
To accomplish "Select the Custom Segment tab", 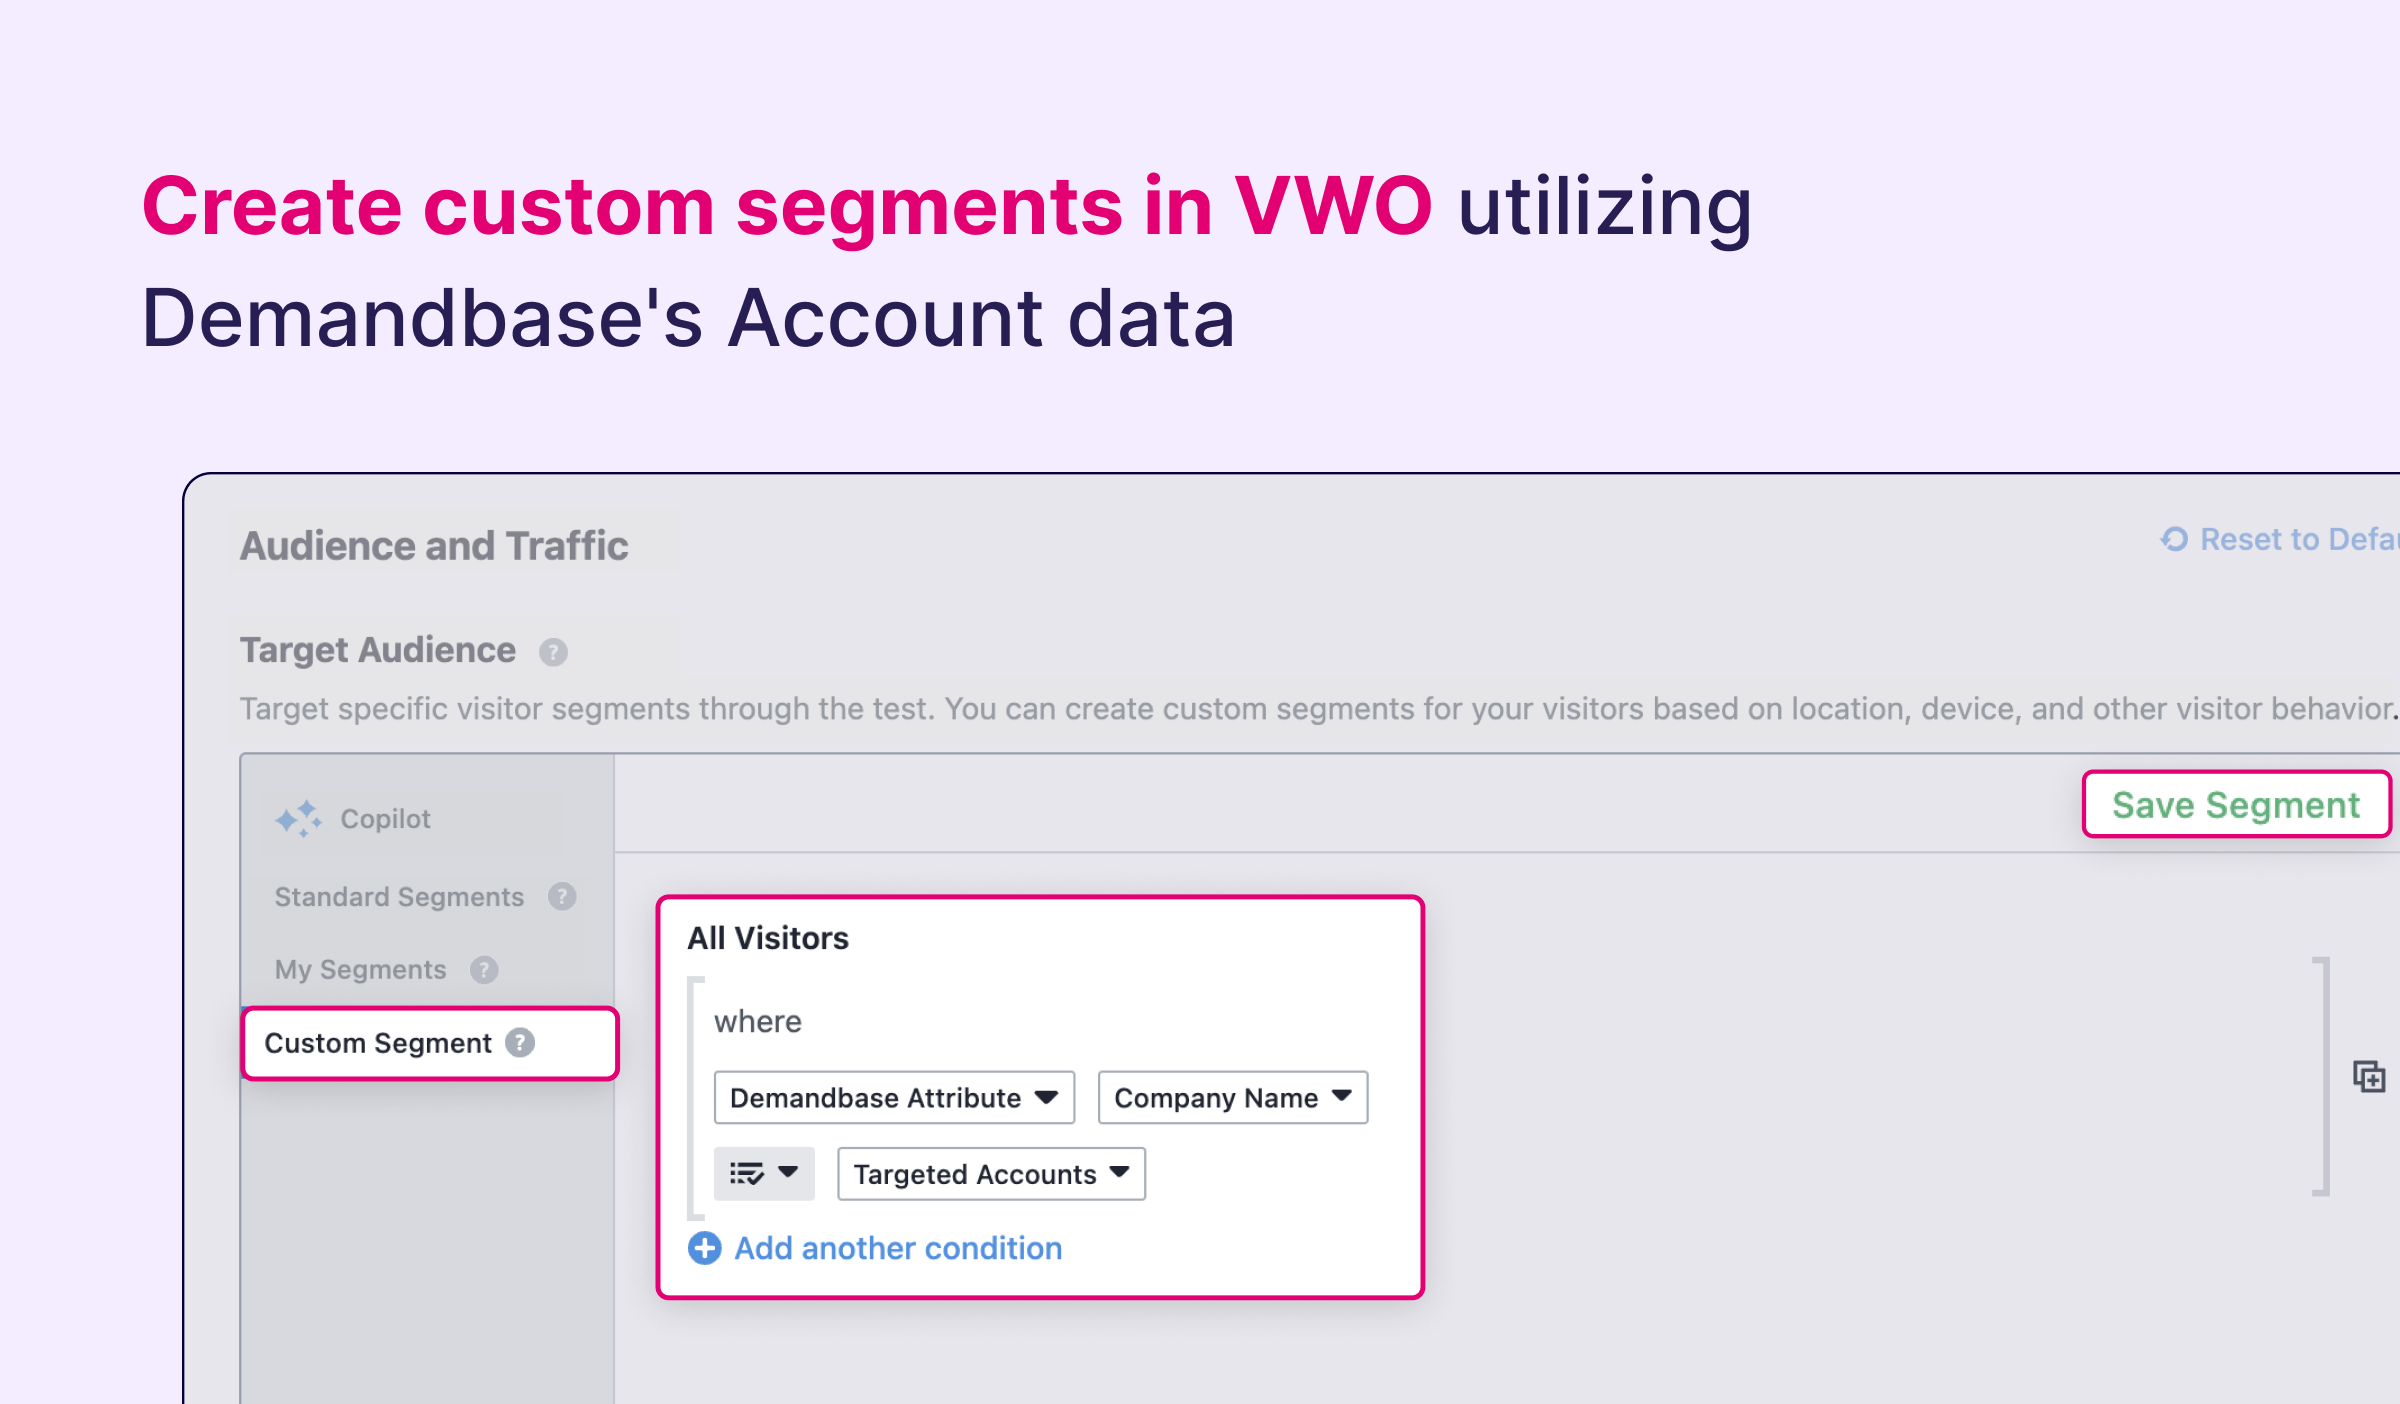I will 378,1043.
